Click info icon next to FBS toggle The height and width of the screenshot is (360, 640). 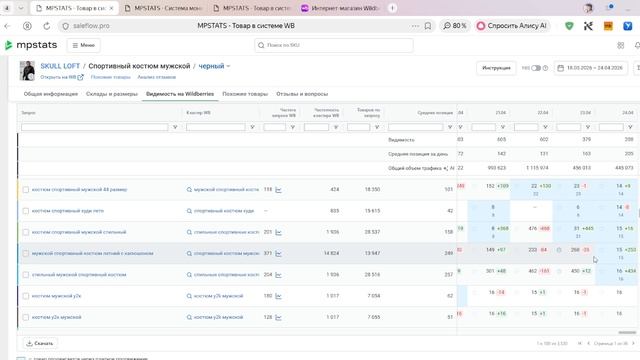coord(545,68)
